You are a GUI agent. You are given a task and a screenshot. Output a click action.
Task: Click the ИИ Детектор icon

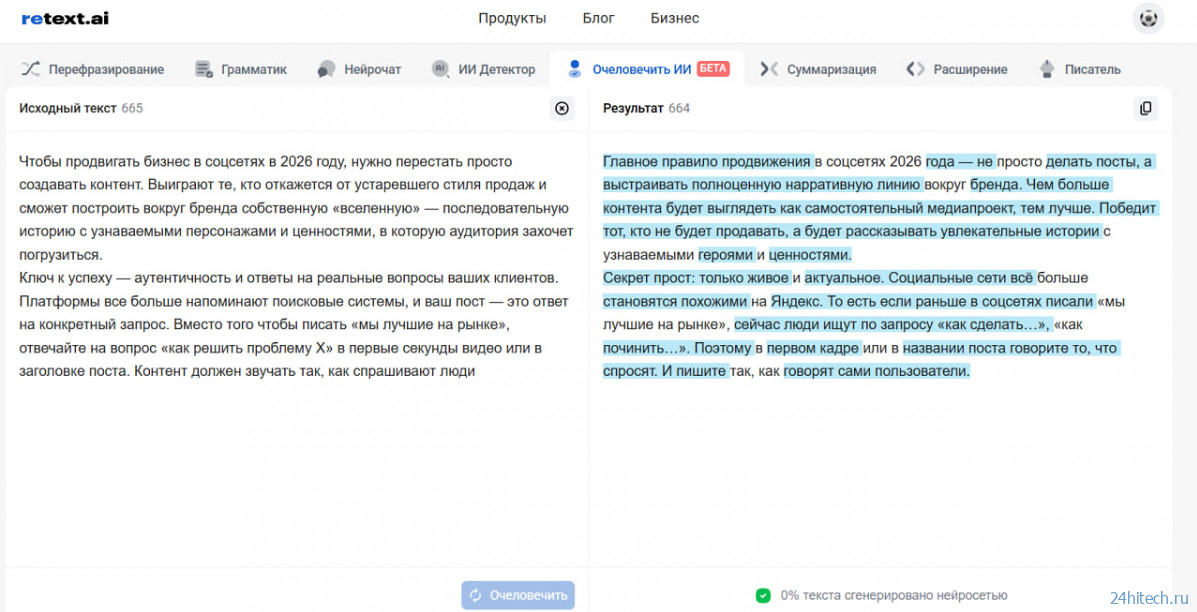coord(440,69)
